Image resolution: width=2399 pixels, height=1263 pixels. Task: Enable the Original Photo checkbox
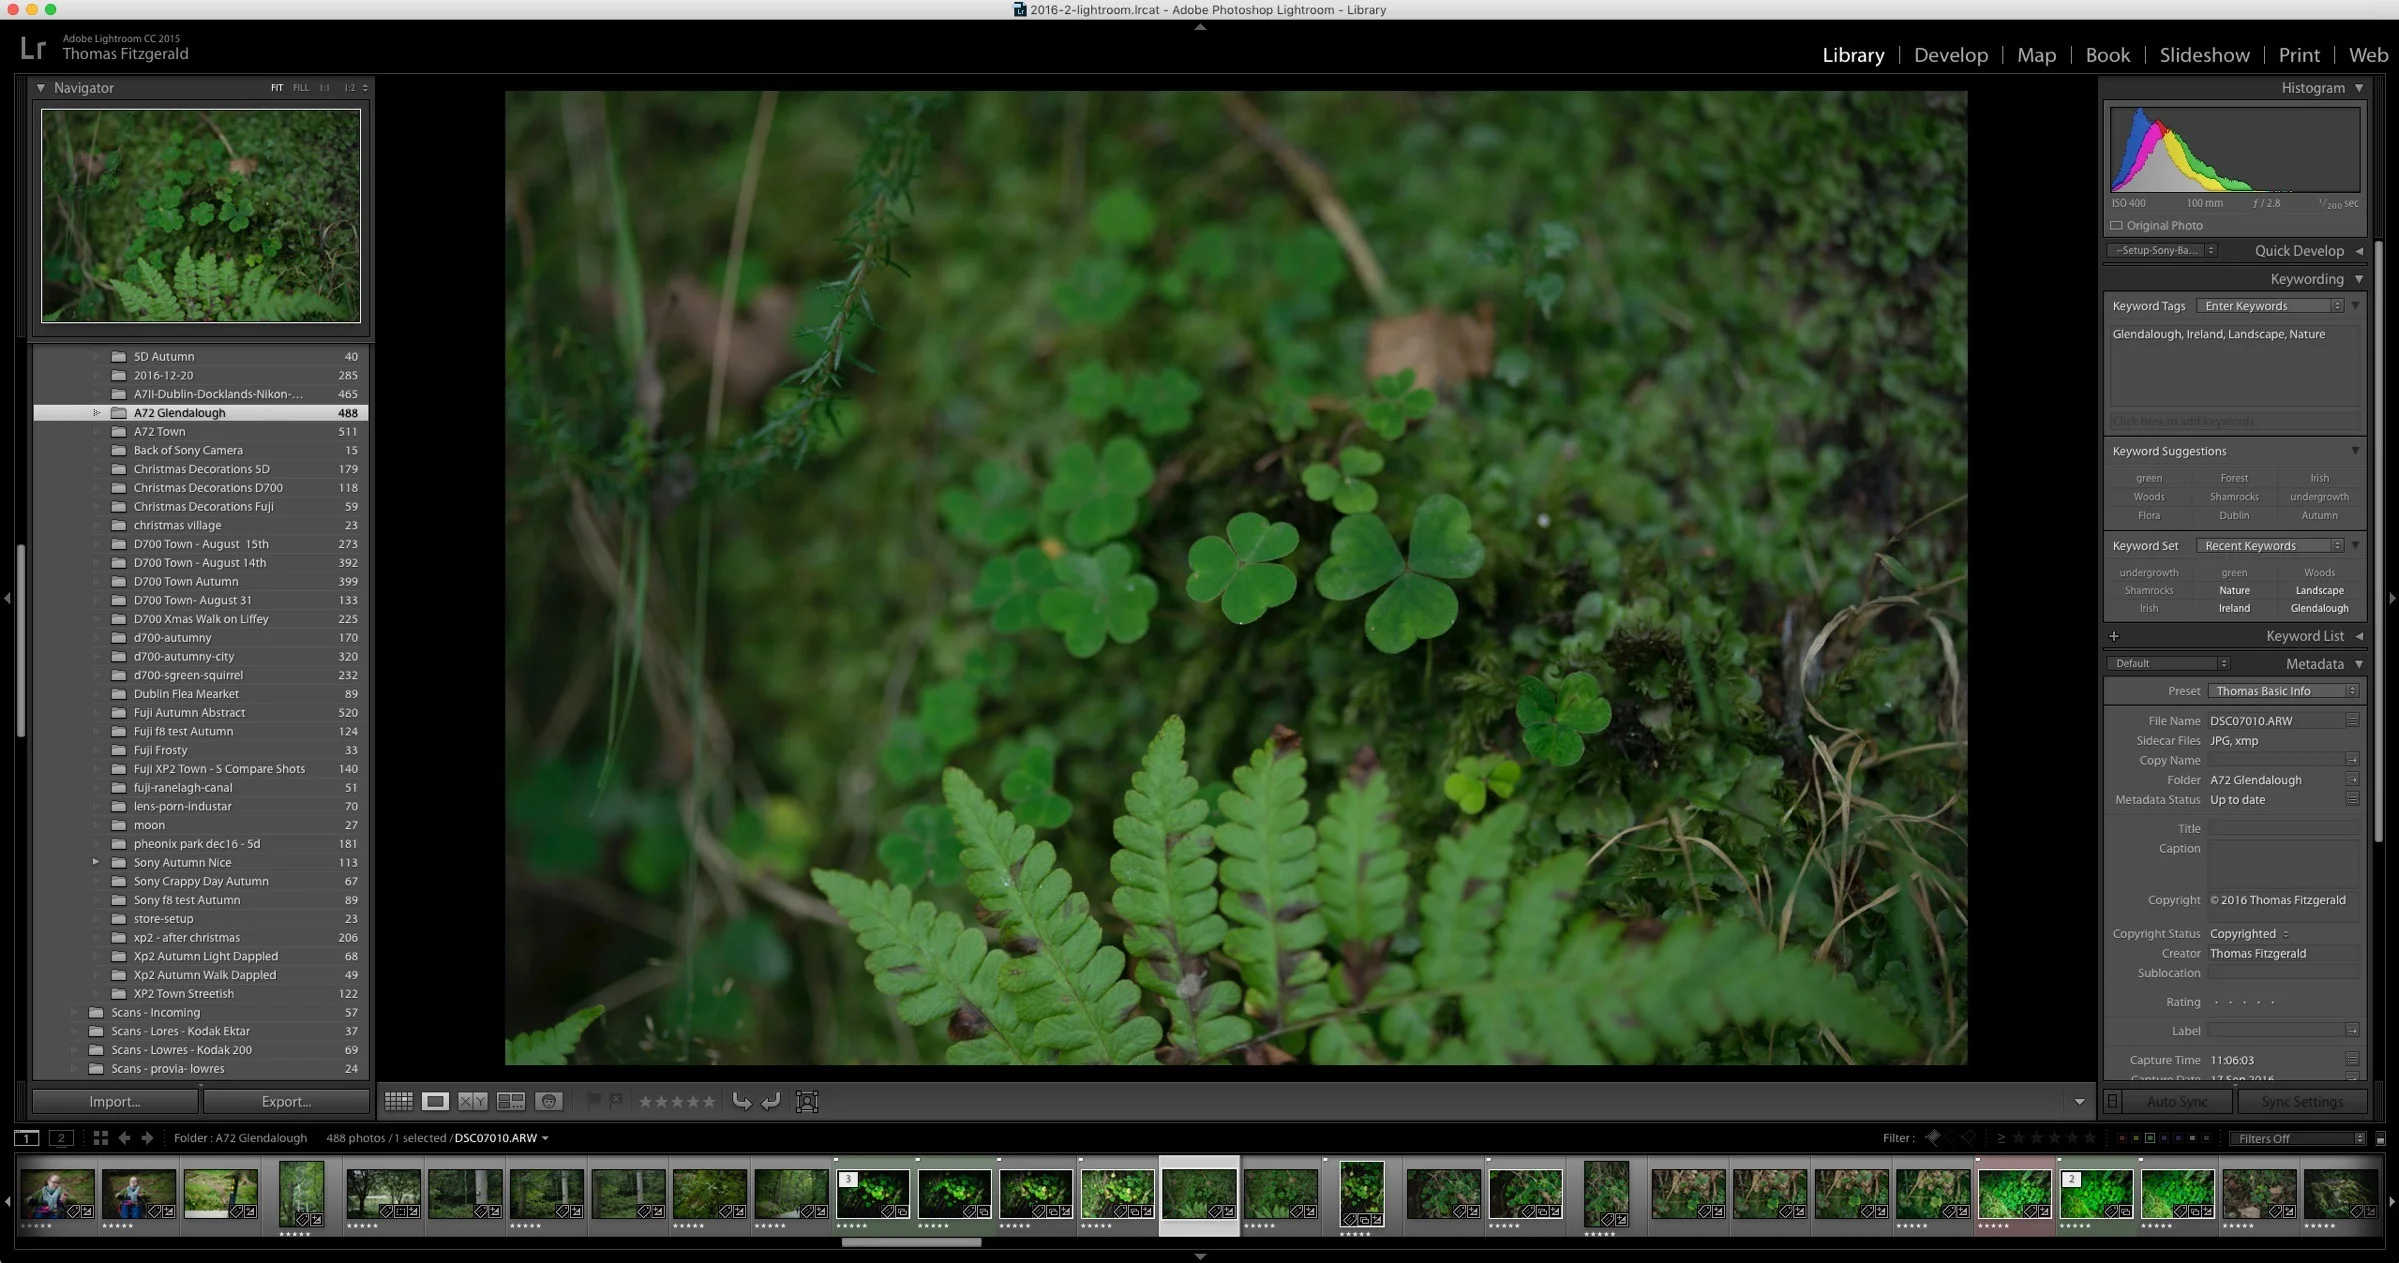(2117, 226)
